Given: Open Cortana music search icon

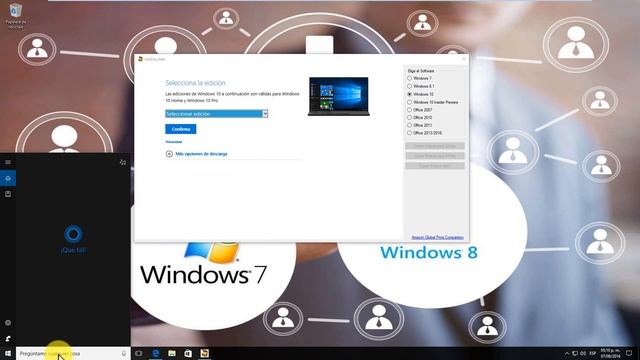Looking at the screenshot, I should pos(123,162).
